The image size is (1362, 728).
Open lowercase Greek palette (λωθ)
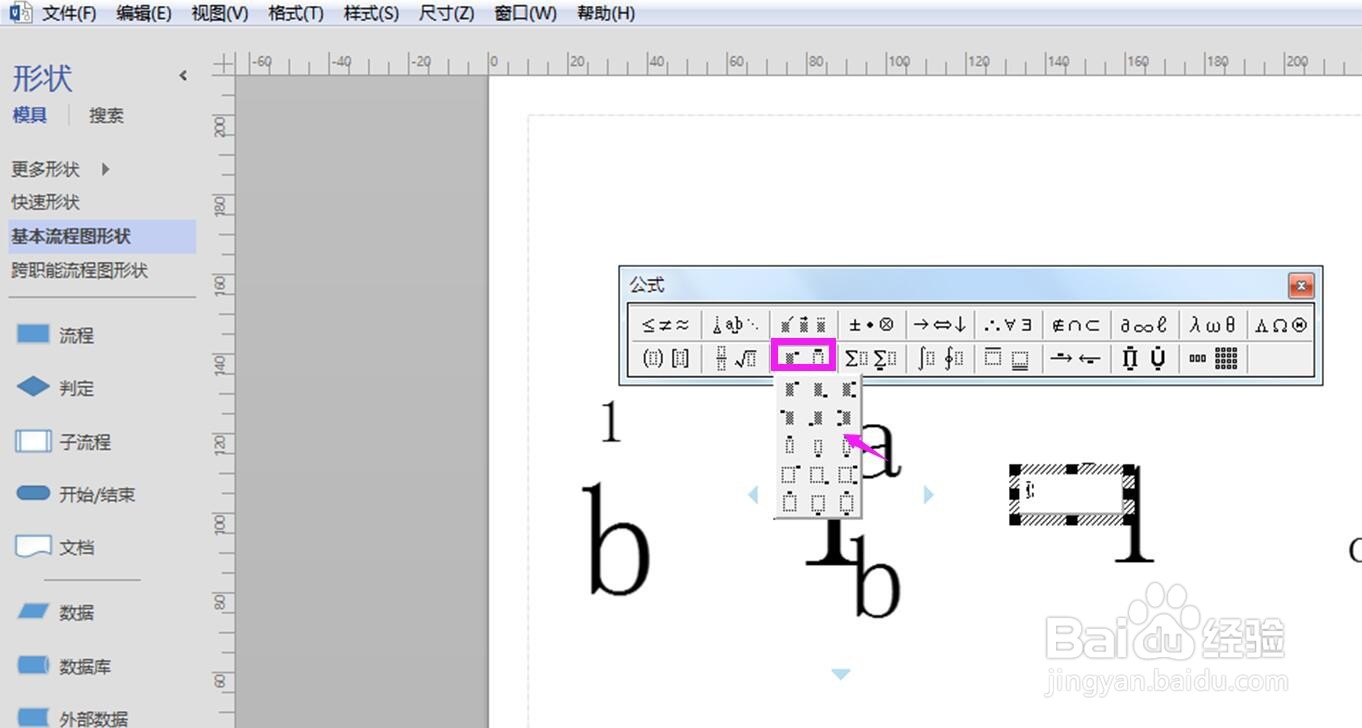point(1212,325)
